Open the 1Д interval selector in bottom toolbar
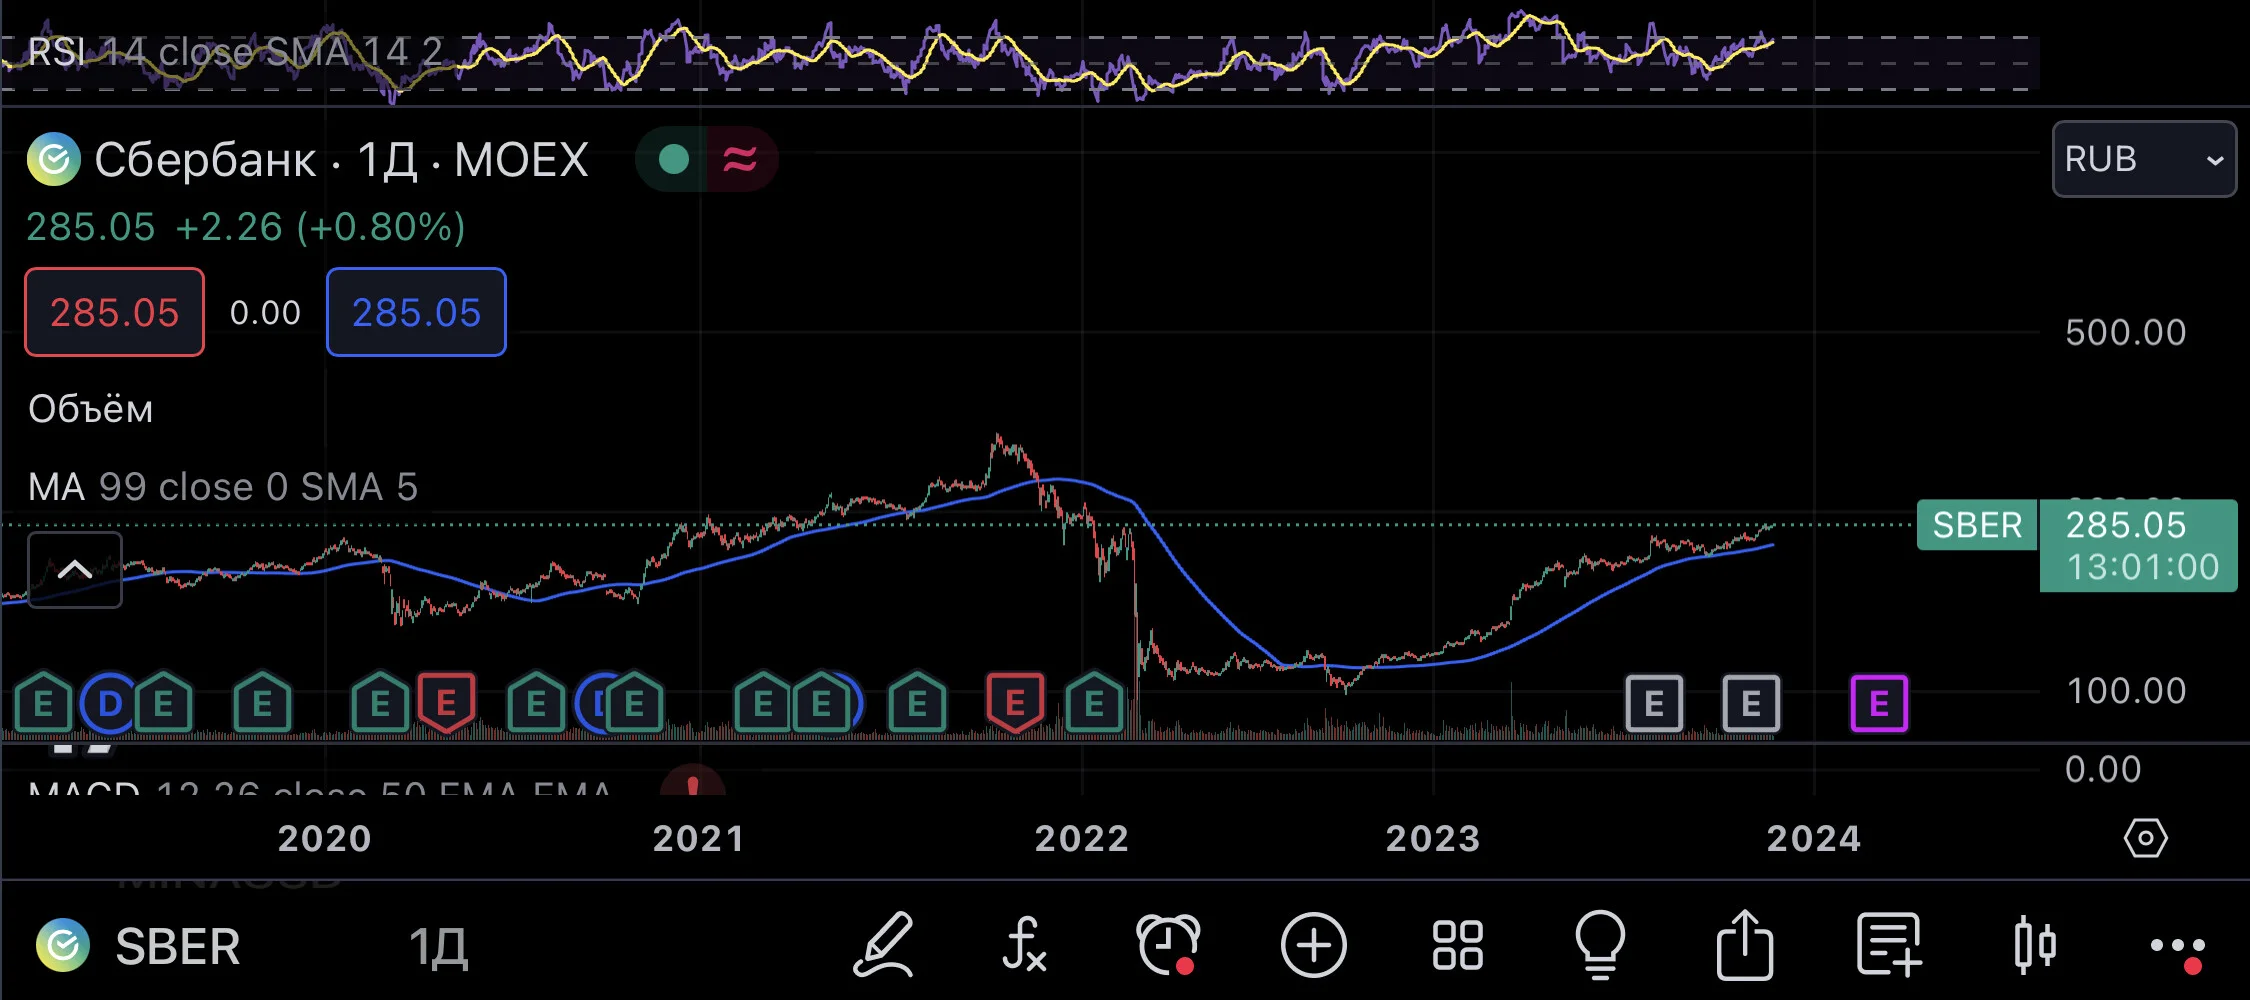 point(438,946)
